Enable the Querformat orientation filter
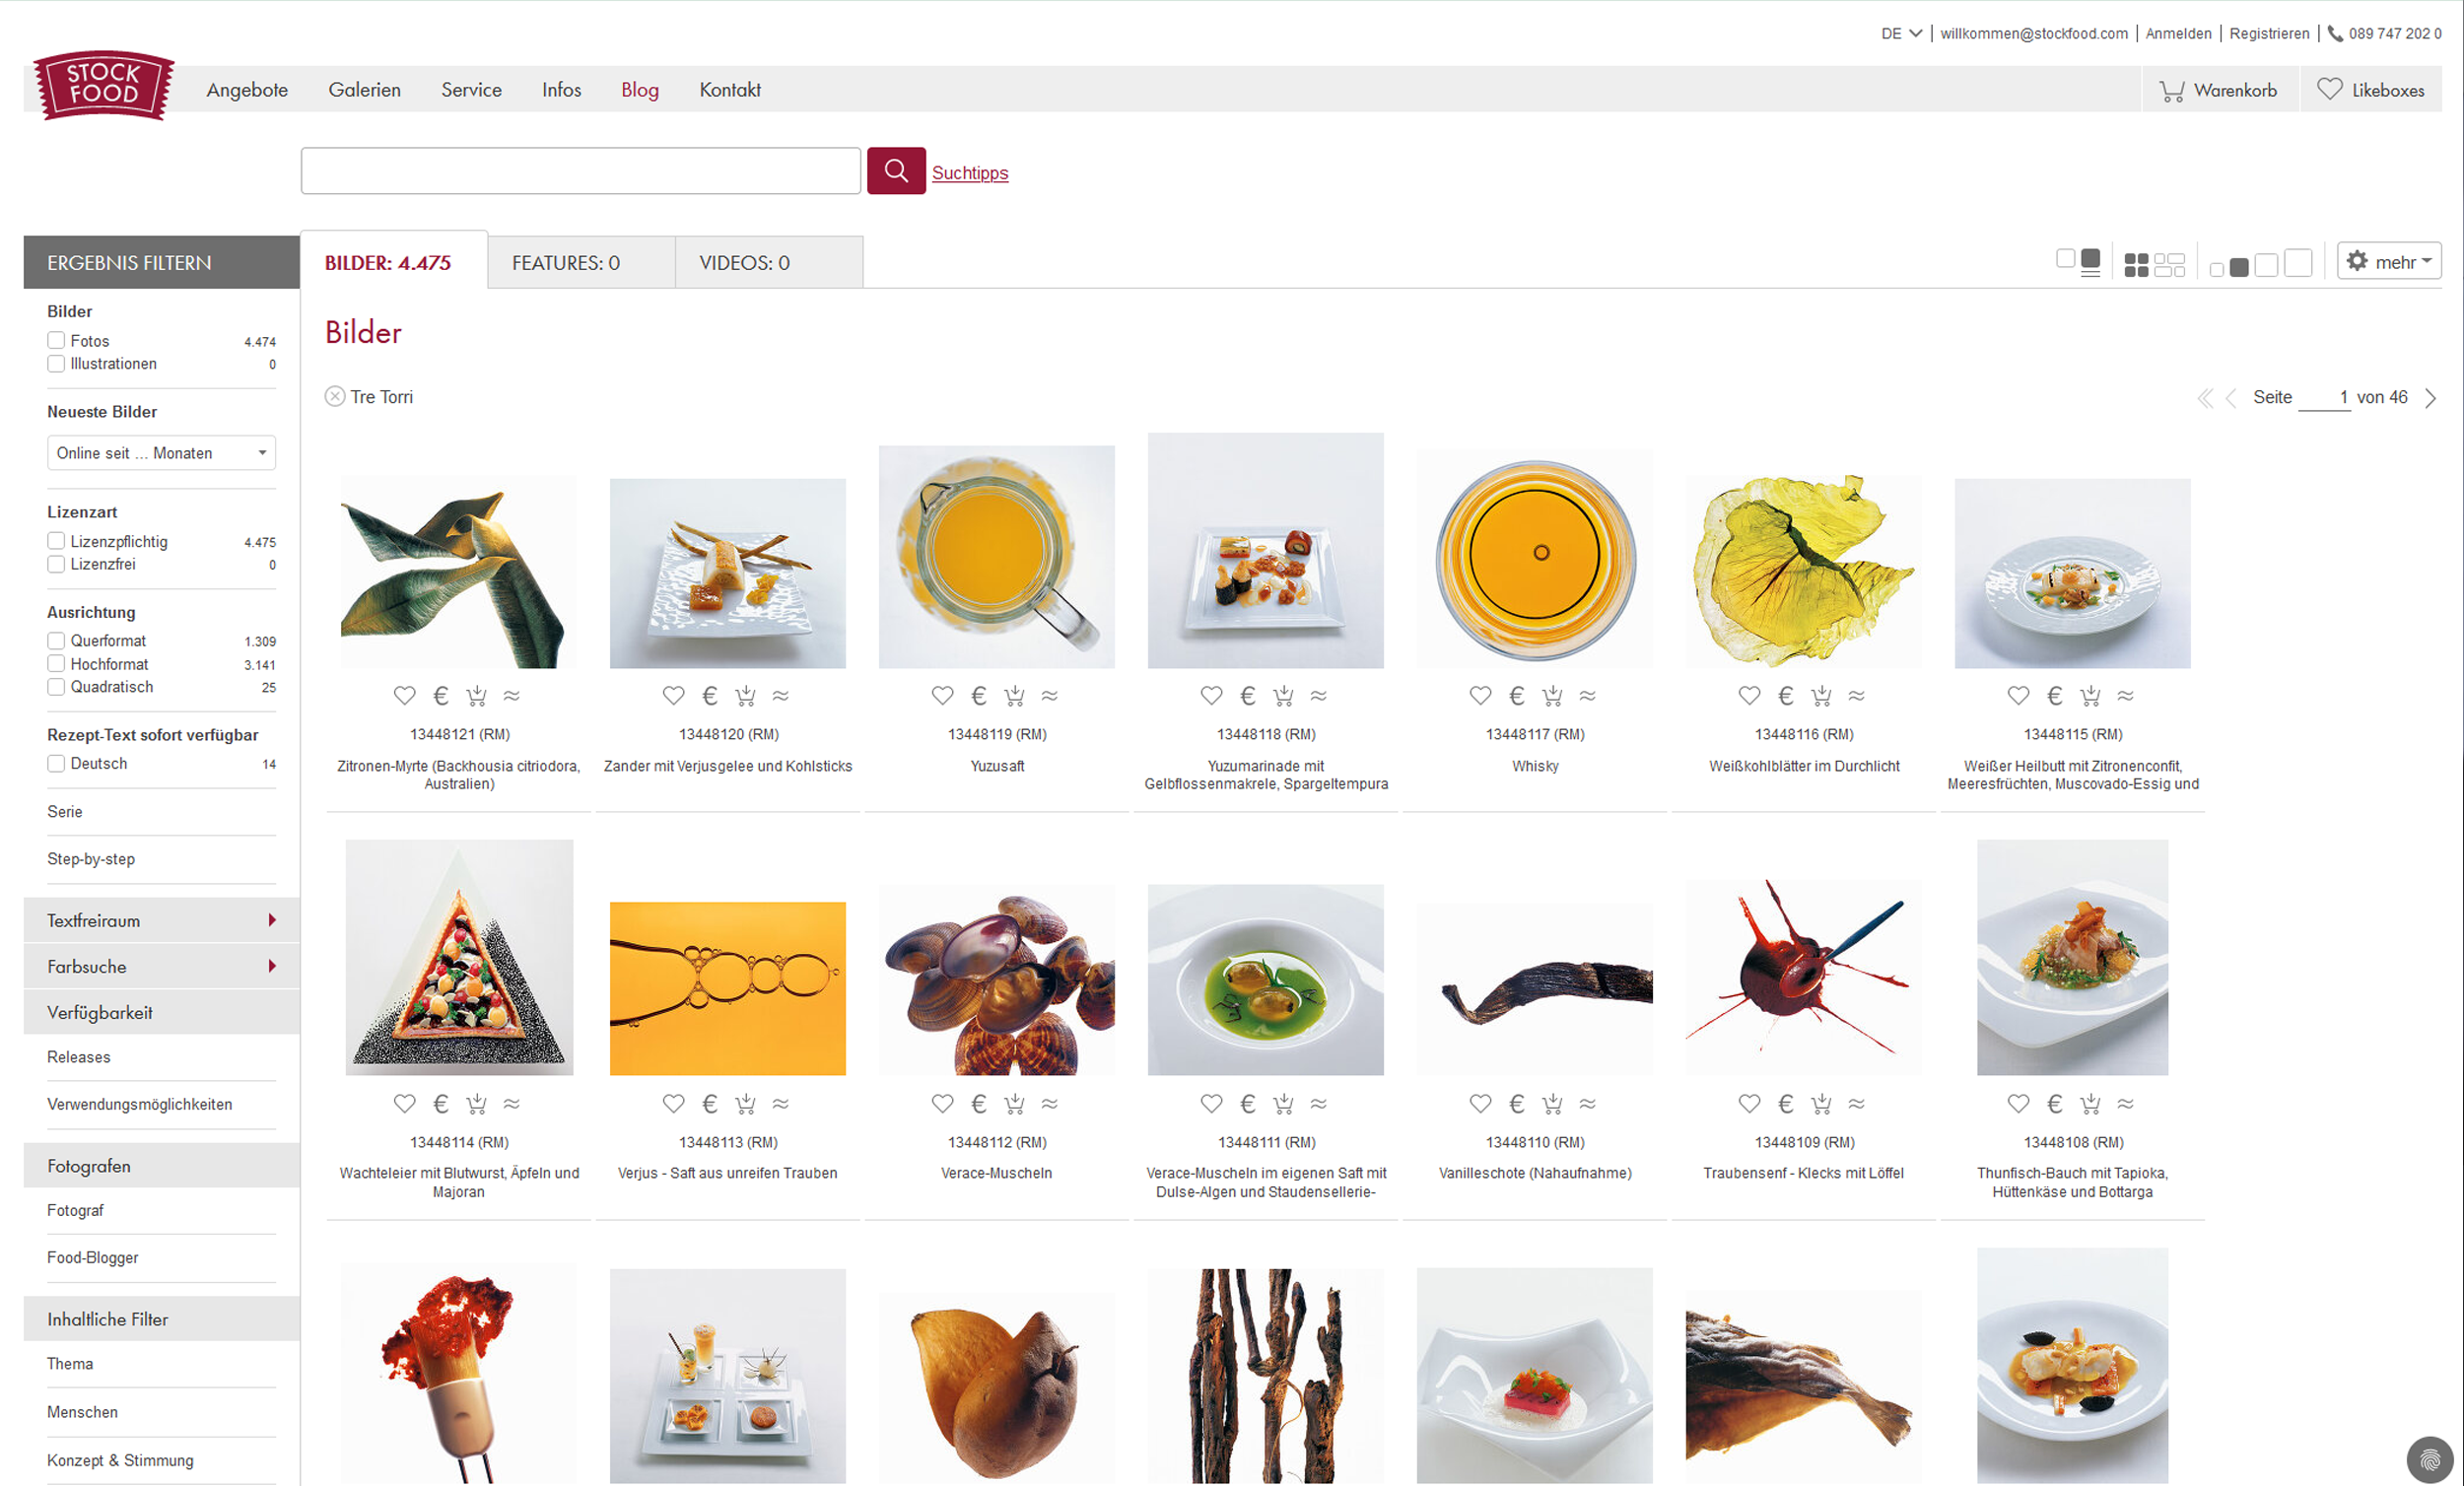Viewport: 2464px width, 1486px height. point(56,640)
